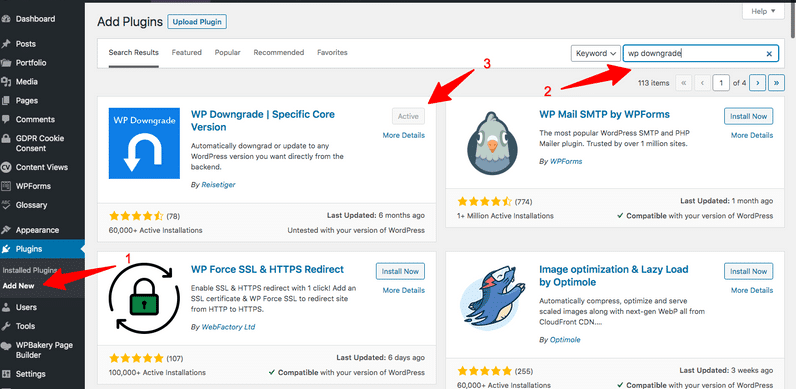Click the Glossary ABC icon

[6, 205]
